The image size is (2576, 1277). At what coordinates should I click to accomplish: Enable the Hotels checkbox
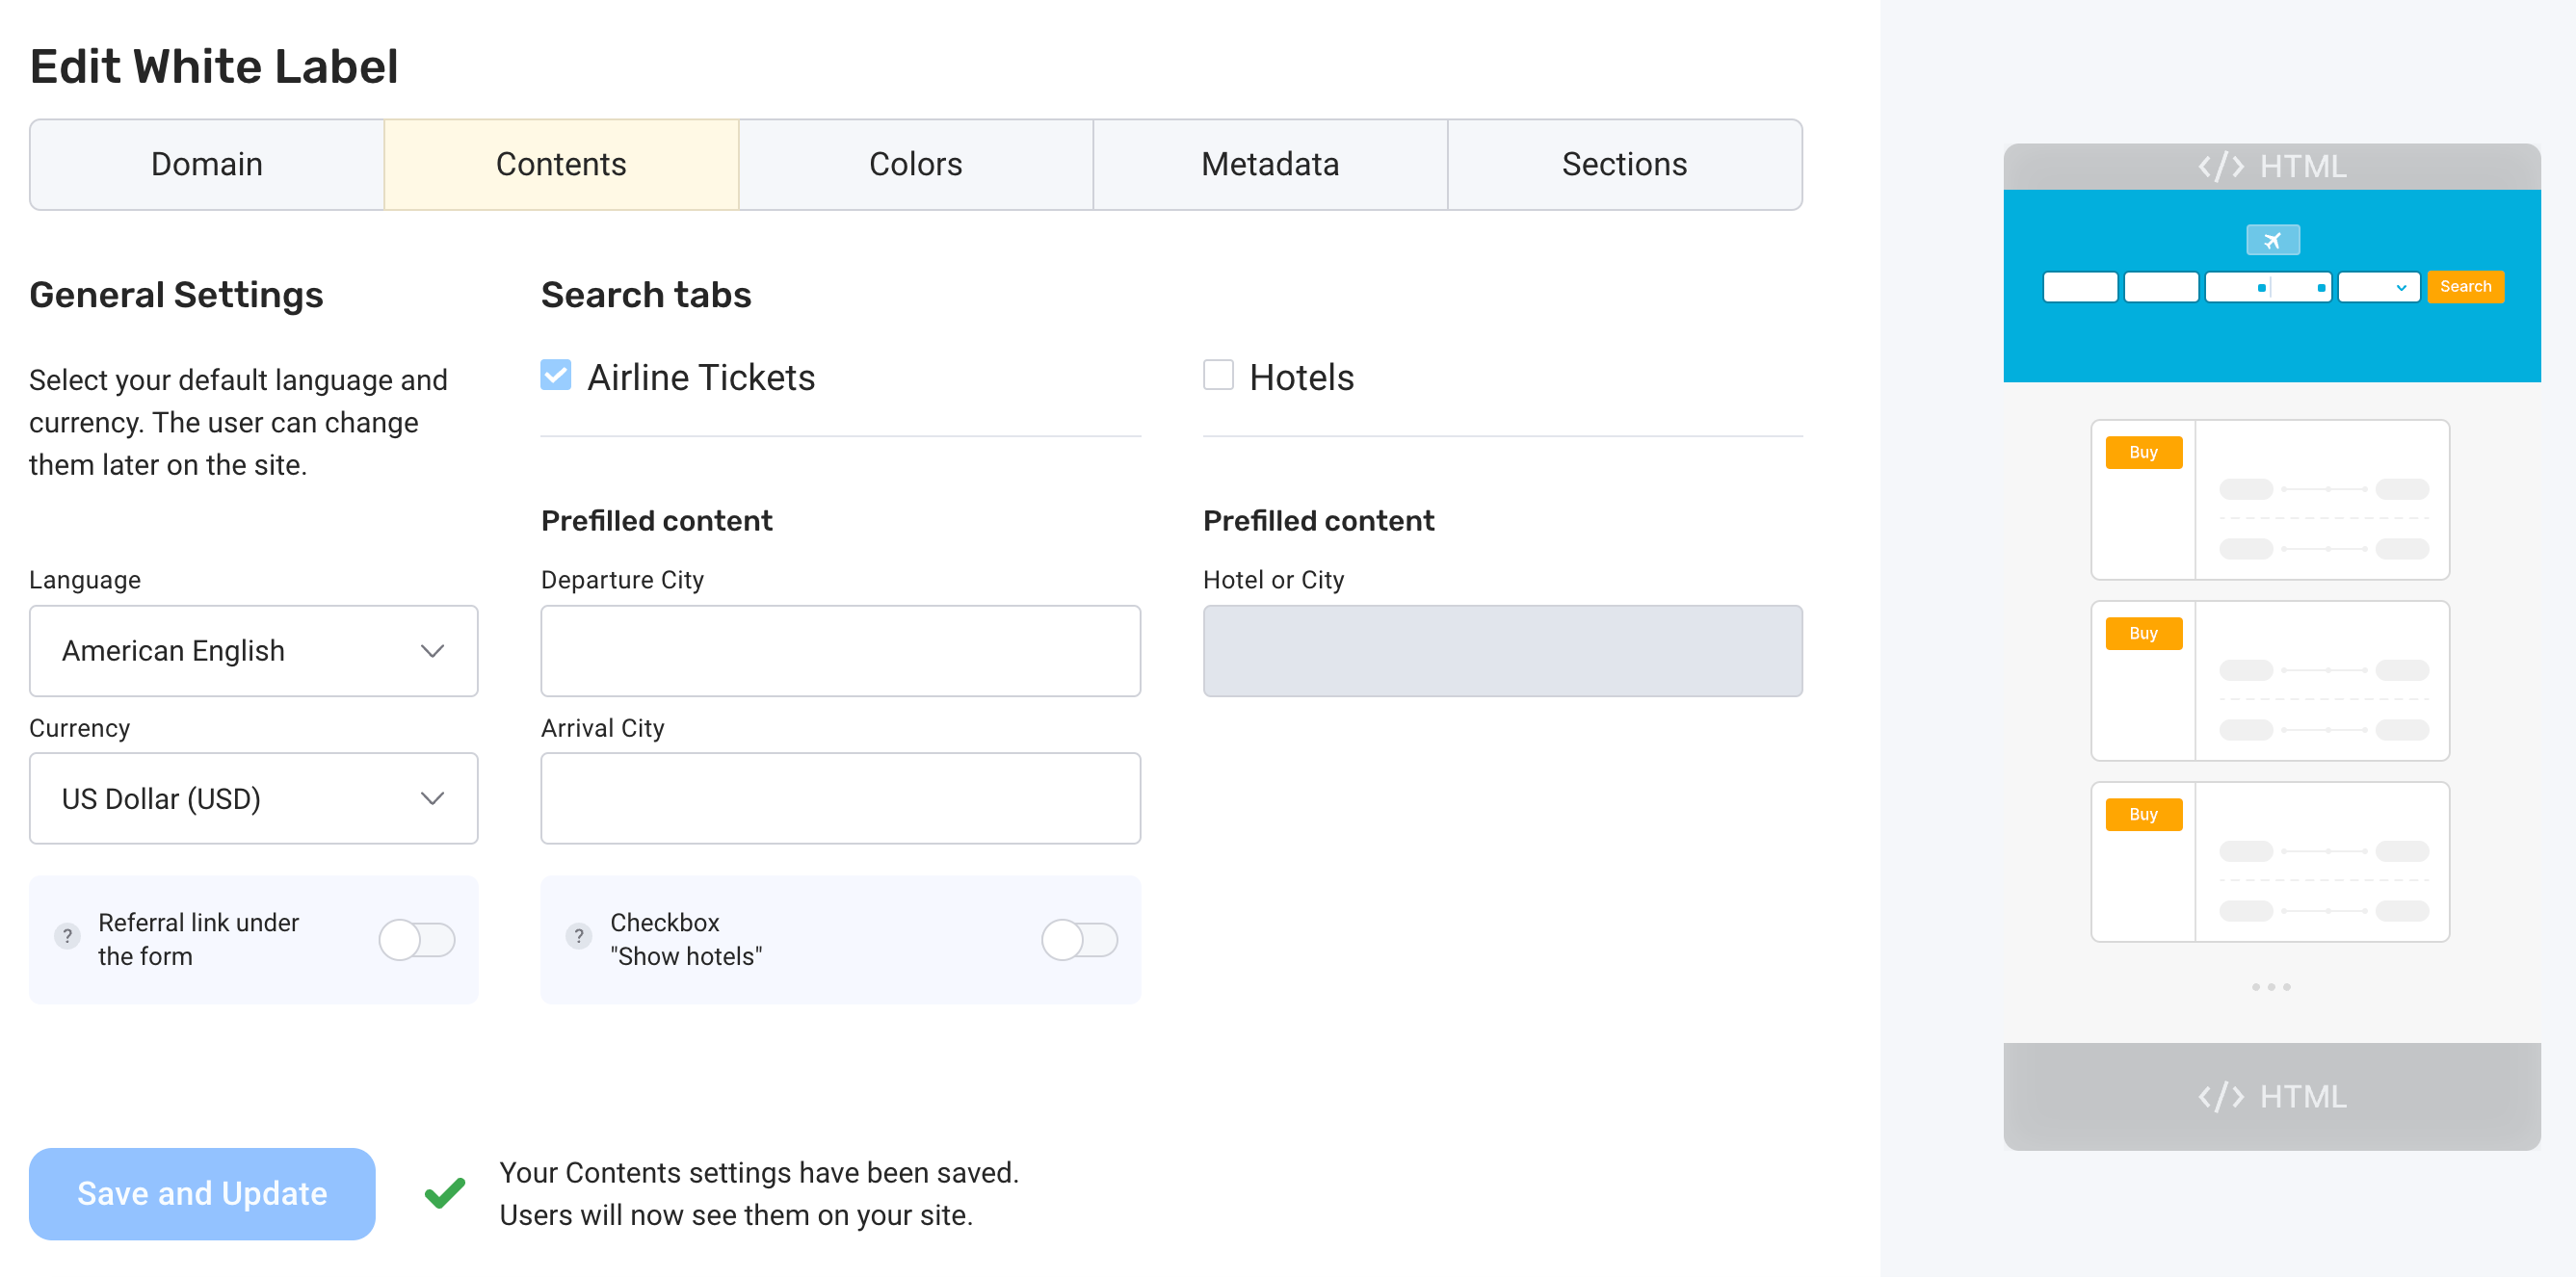[x=1218, y=375]
